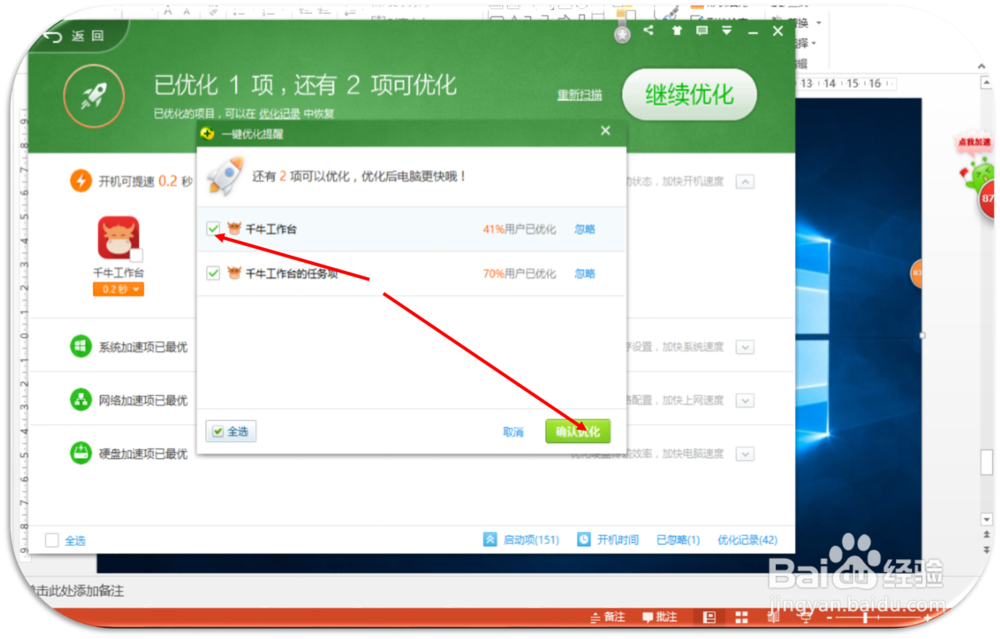Minimize the optimizer window
Screen dimensions: 1000x639
click(753, 31)
